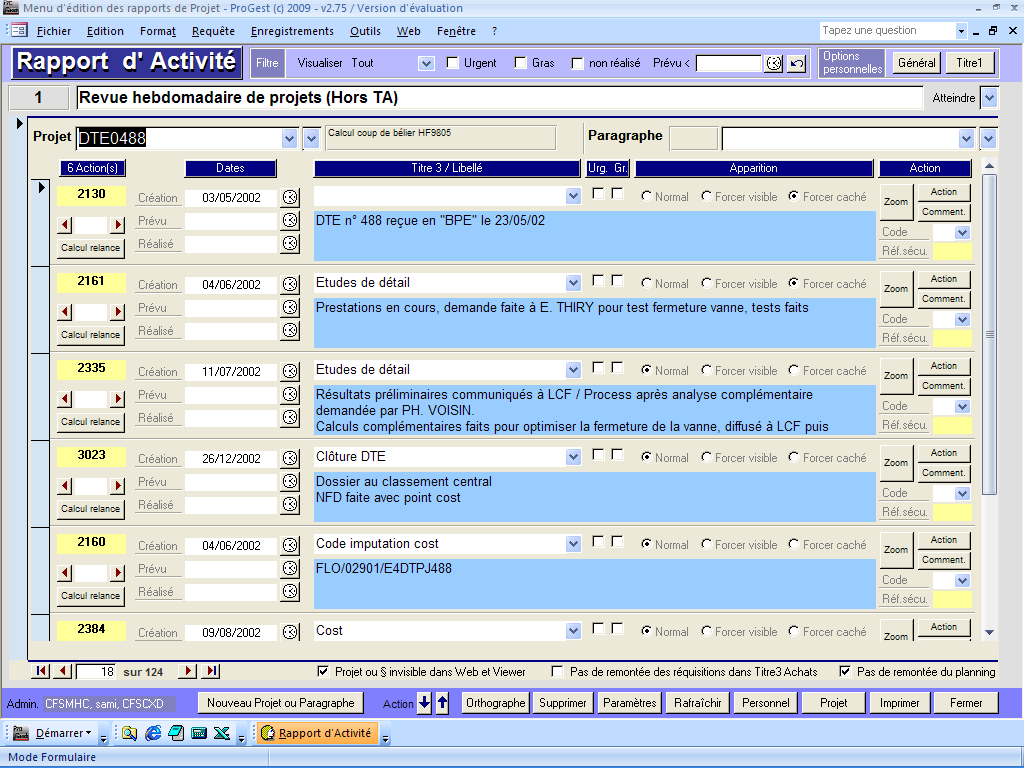1024x768 pixels.
Task: Open the Edition menu
Action: click(x=105, y=31)
